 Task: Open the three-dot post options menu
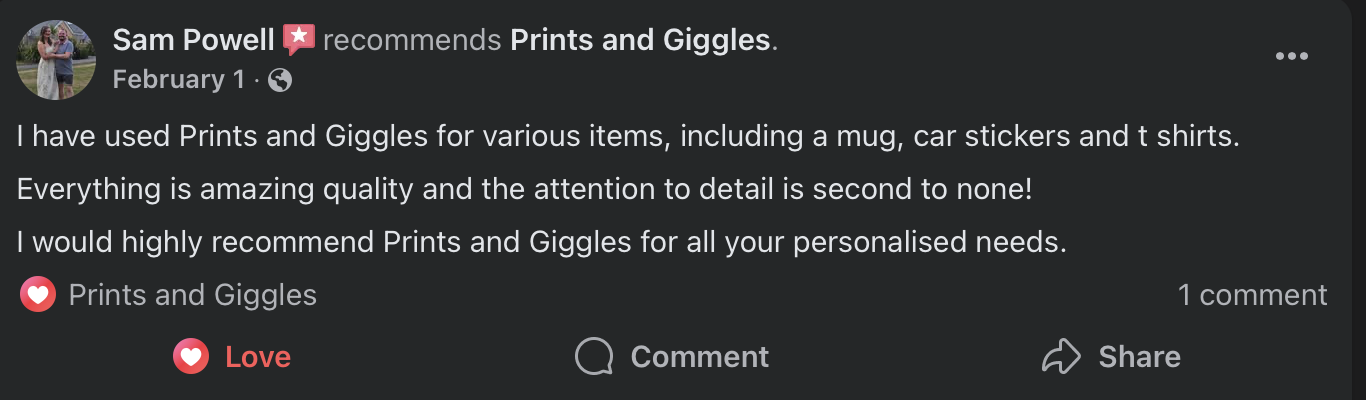point(1291,57)
